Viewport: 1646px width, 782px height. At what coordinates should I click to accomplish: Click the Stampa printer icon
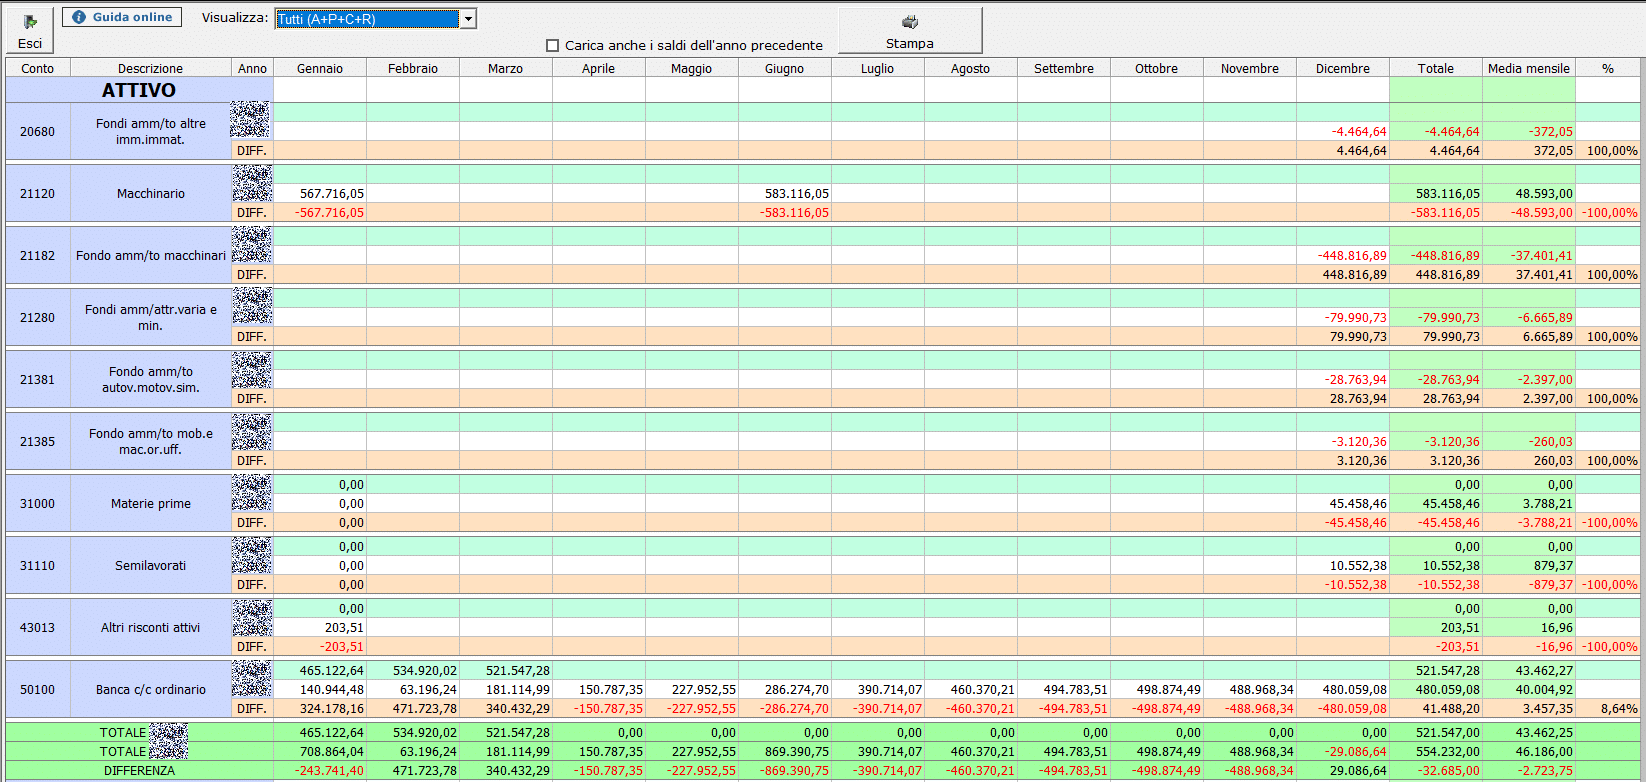click(909, 22)
